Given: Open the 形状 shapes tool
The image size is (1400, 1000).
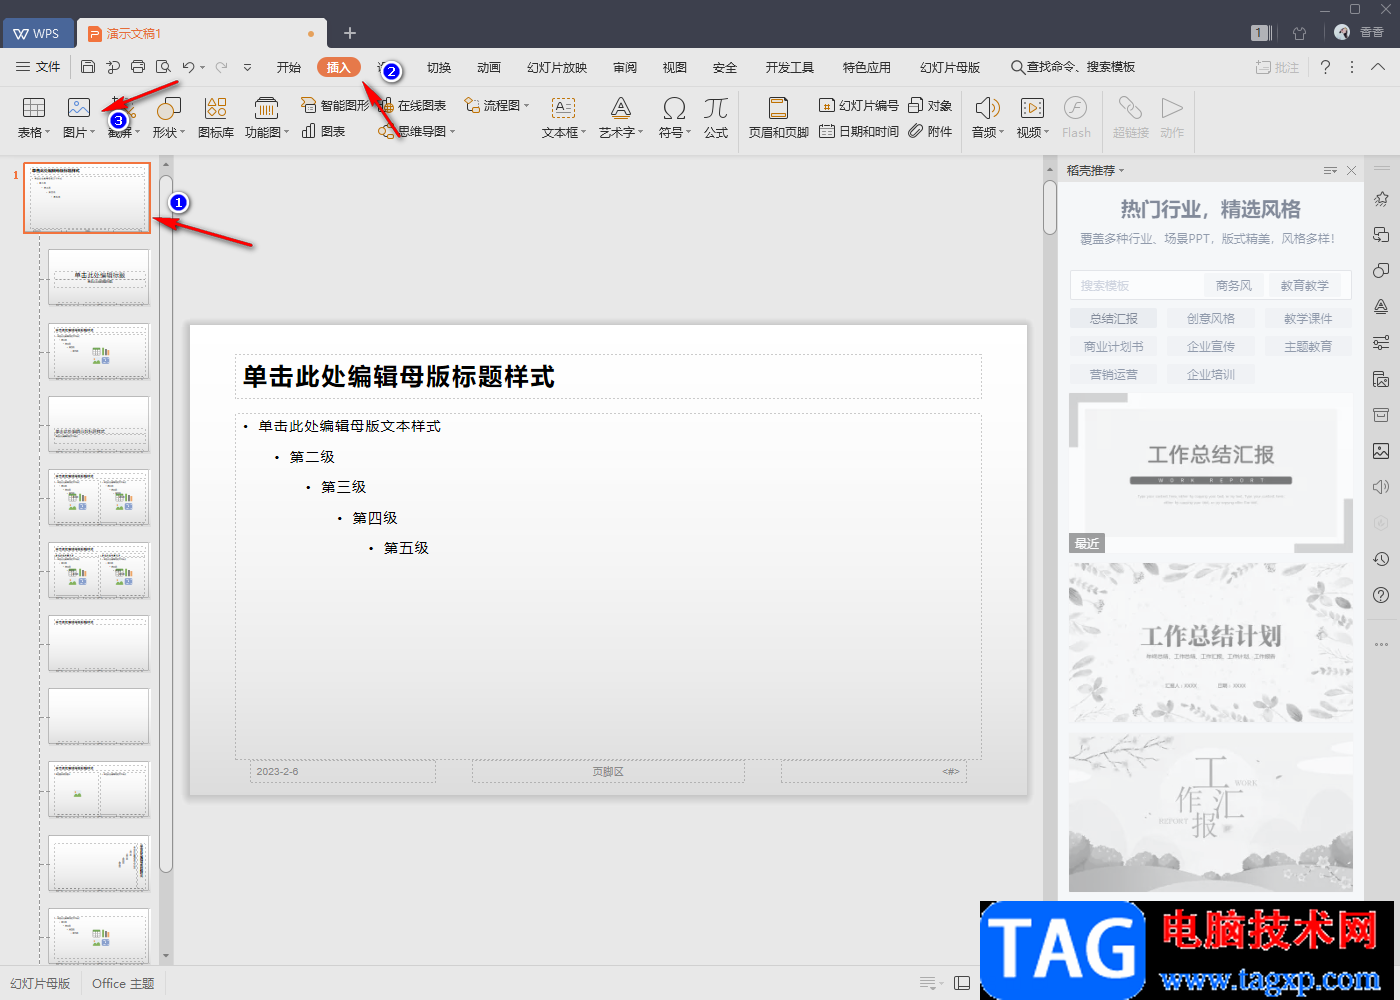Looking at the screenshot, I should (x=168, y=117).
